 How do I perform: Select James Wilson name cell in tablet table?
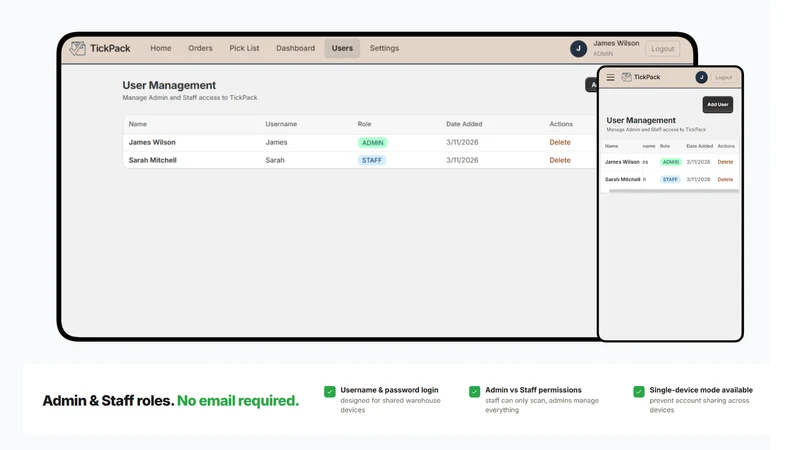(x=152, y=142)
